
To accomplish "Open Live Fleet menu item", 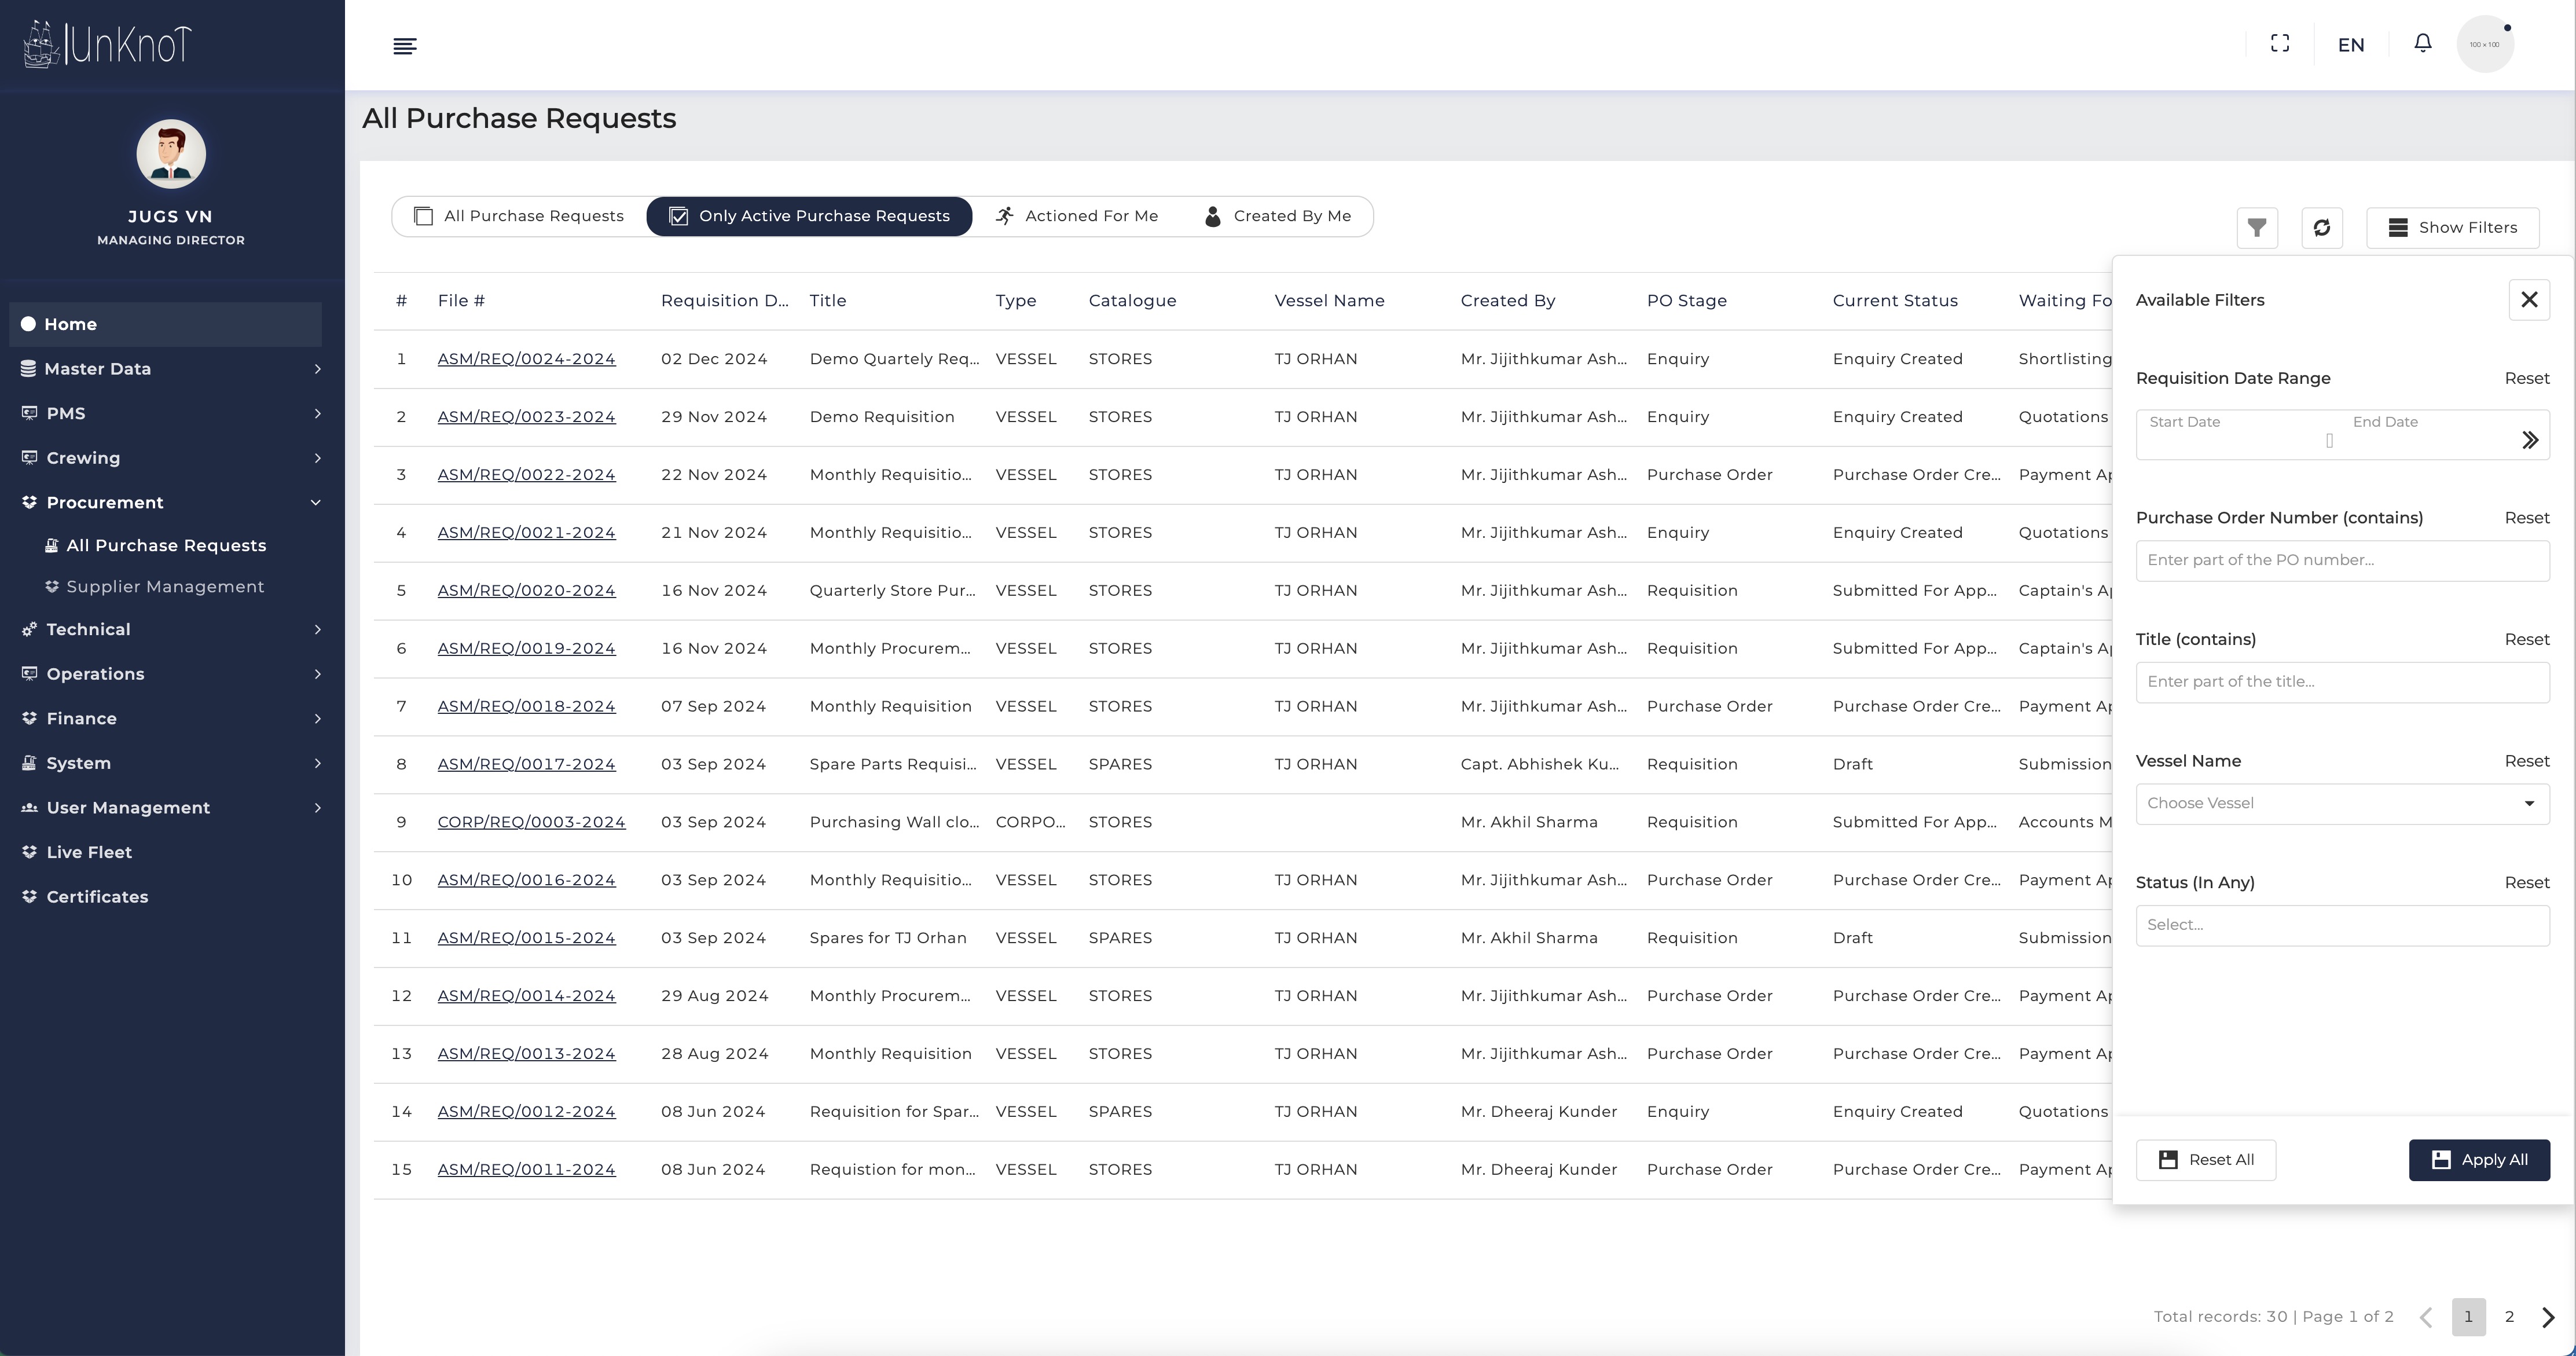I will click(89, 852).
